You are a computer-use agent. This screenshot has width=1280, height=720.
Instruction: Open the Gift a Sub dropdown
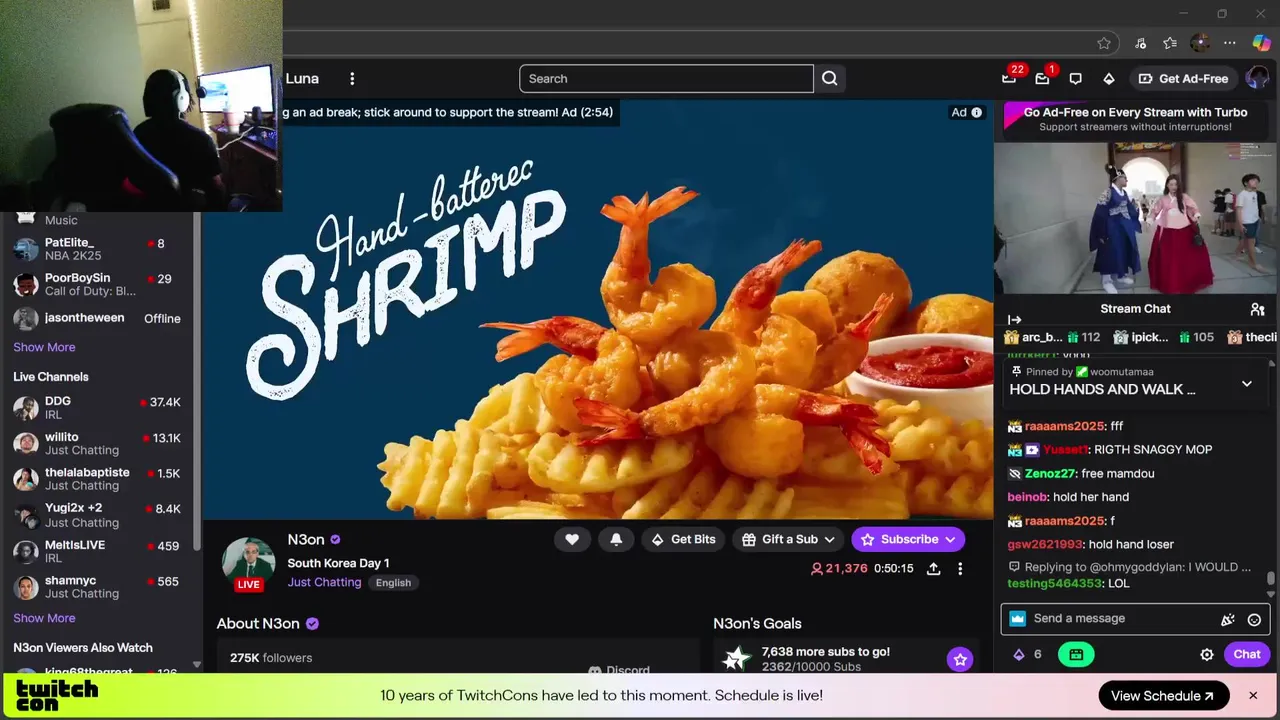point(789,539)
